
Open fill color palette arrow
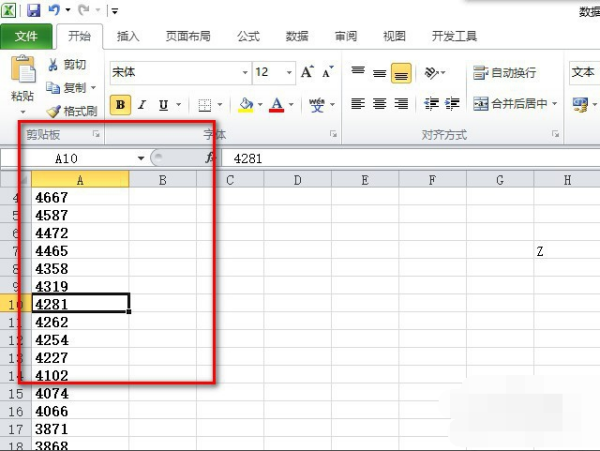click(260, 104)
